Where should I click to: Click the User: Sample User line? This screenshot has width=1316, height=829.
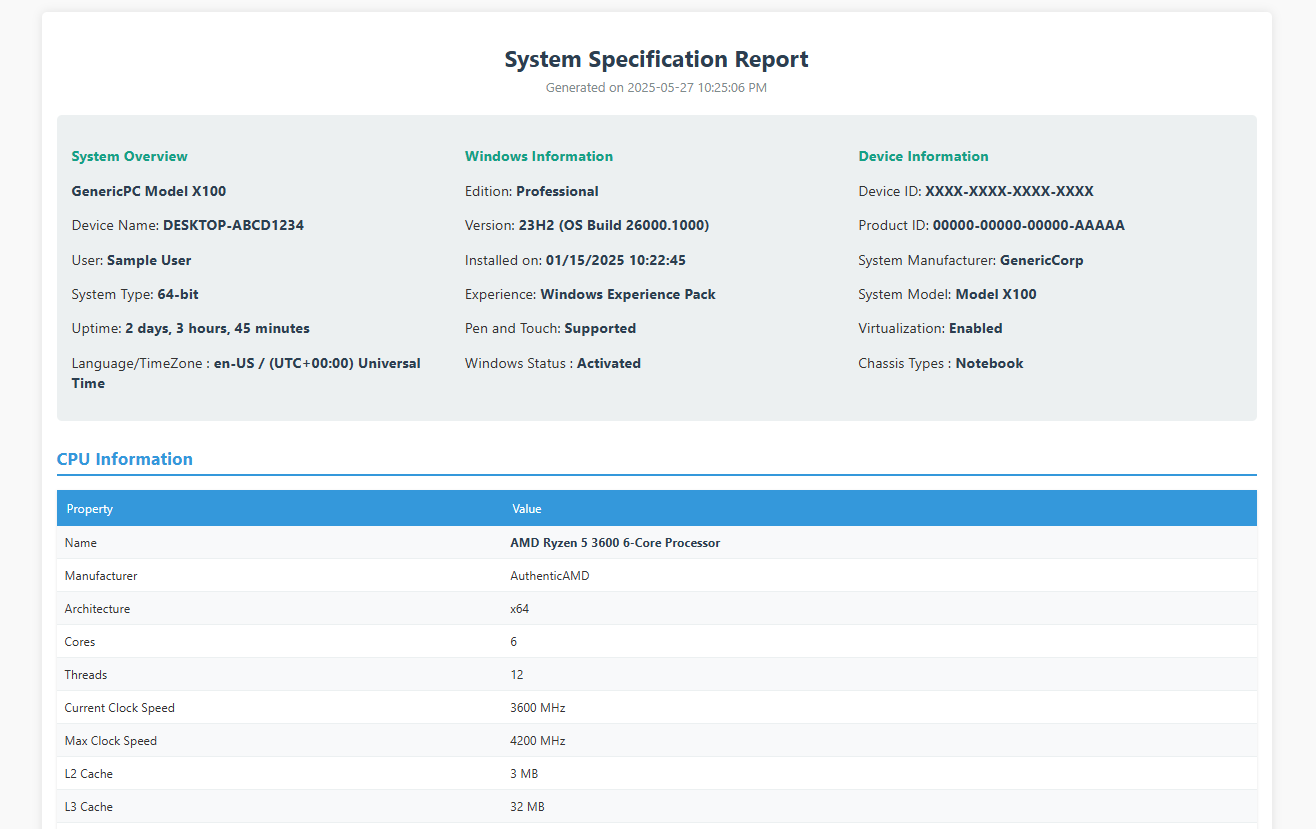pyautogui.click(x=131, y=260)
